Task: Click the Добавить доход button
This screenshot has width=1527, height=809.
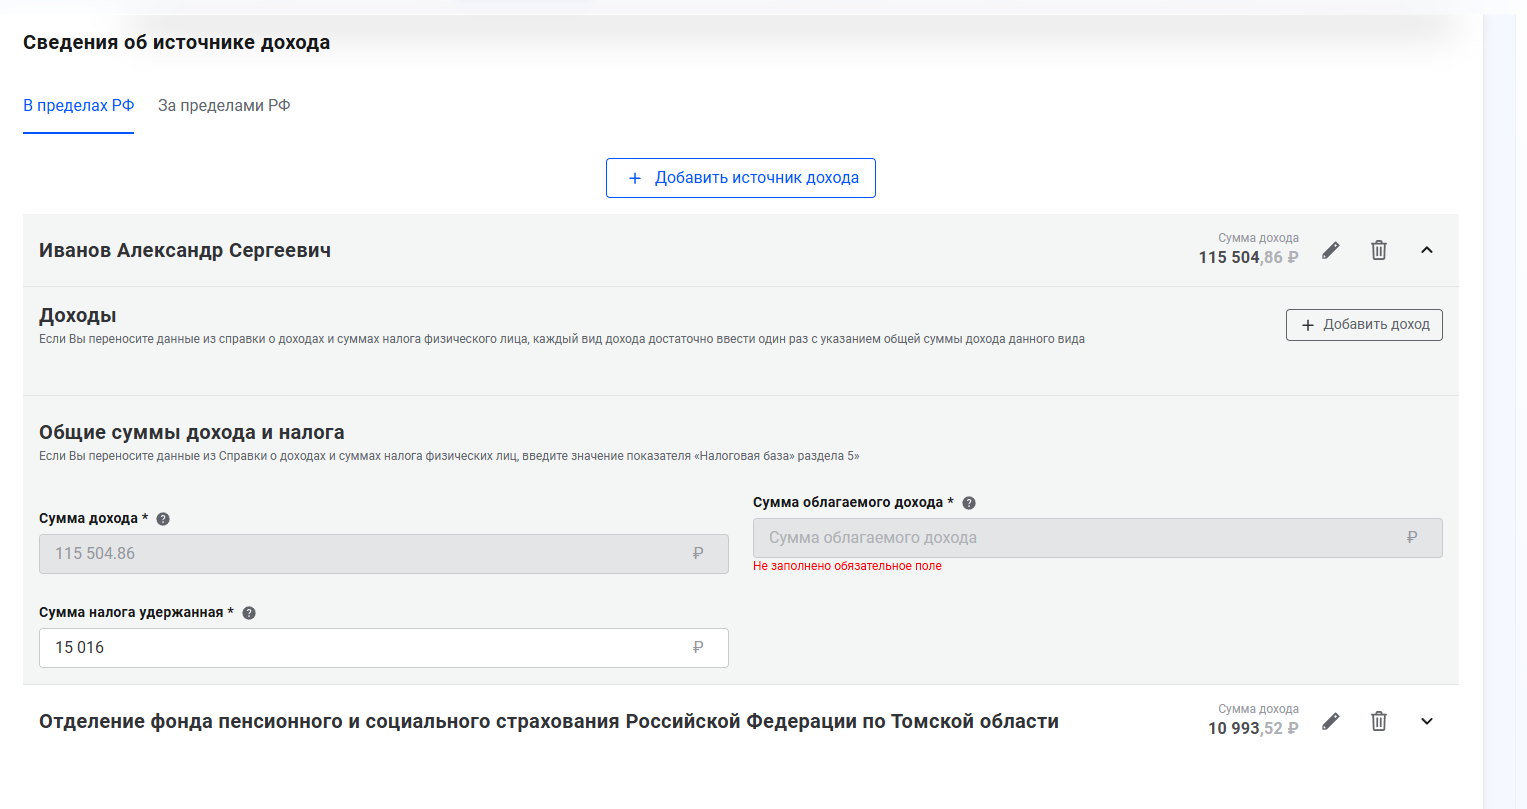Action: [1364, 325]
